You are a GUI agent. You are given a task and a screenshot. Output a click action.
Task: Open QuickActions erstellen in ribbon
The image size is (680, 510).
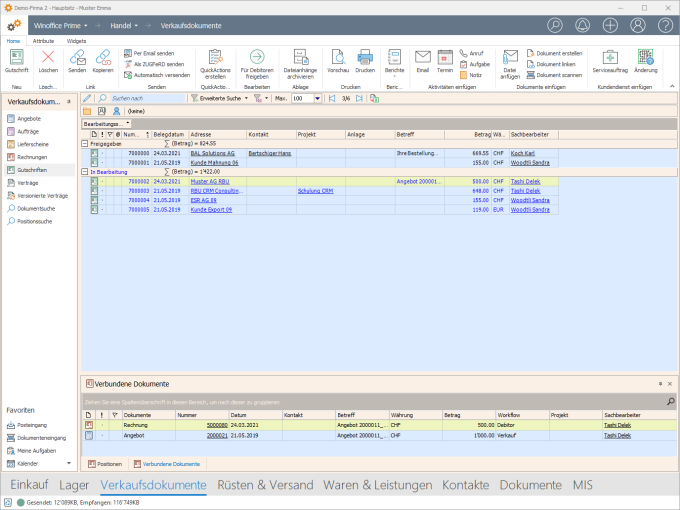click(216, 58)
